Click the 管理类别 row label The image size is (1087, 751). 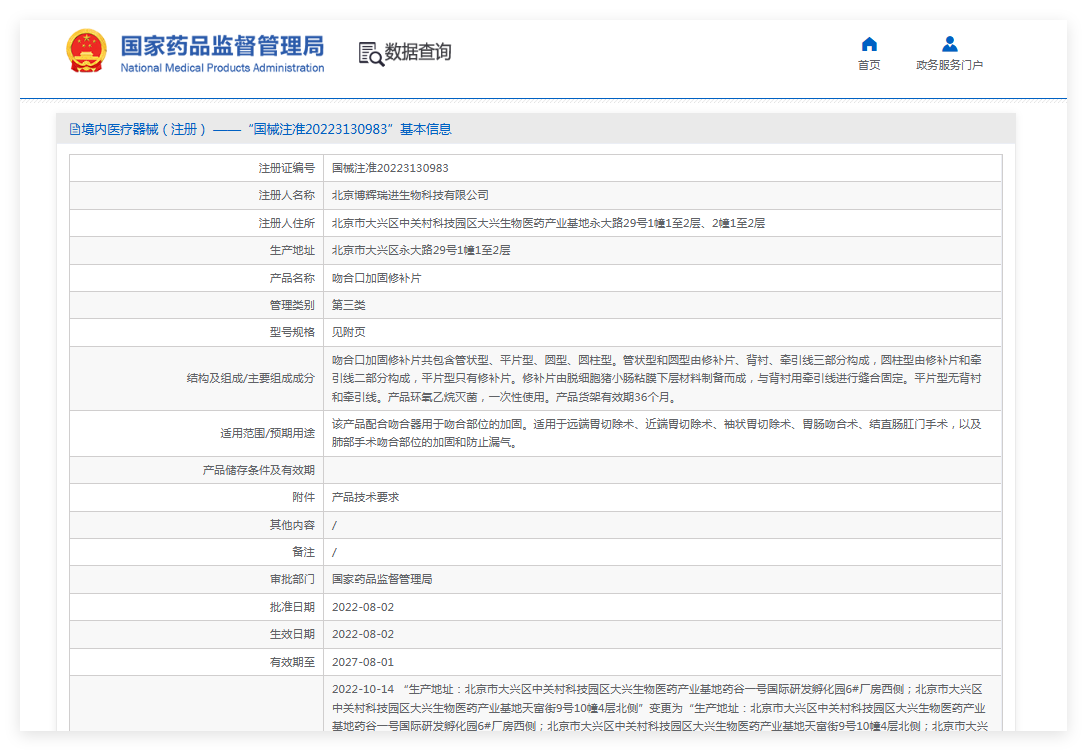point(292,305)
